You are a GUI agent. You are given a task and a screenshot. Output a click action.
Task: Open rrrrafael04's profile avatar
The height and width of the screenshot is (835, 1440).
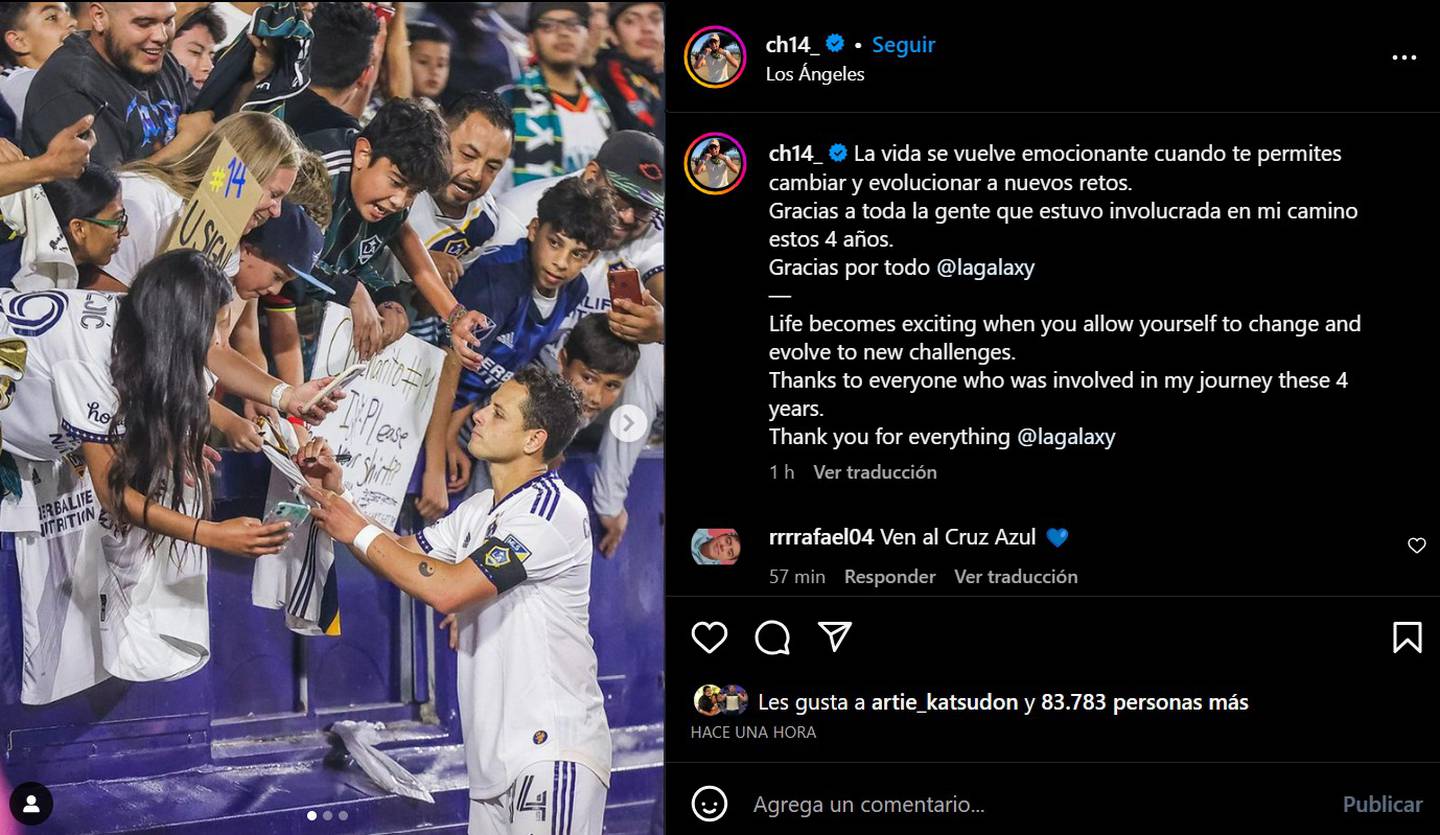(715, 546)
